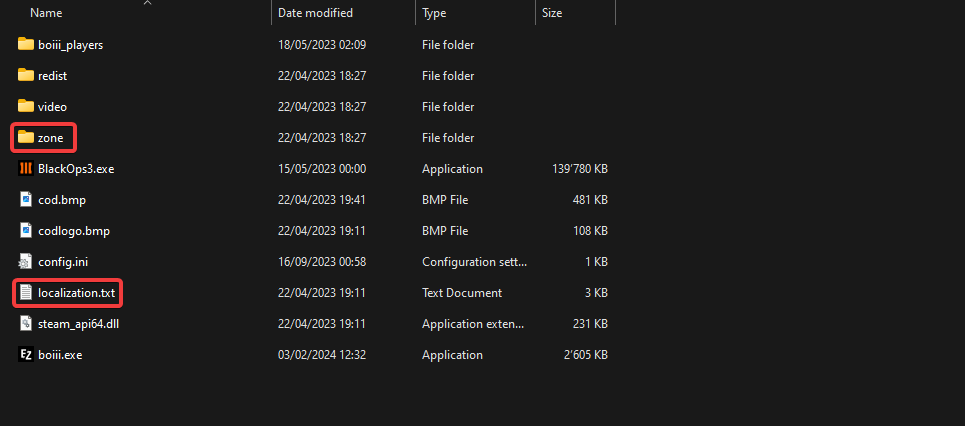Click the localization.txt document icon

pos(26,293)
